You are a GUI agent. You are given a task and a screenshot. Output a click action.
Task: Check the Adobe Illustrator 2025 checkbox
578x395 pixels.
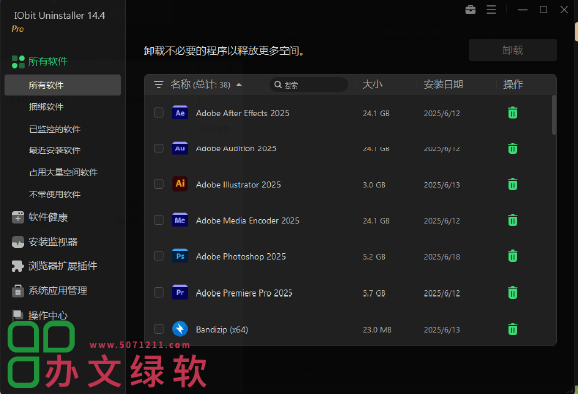tap(159, 184)
